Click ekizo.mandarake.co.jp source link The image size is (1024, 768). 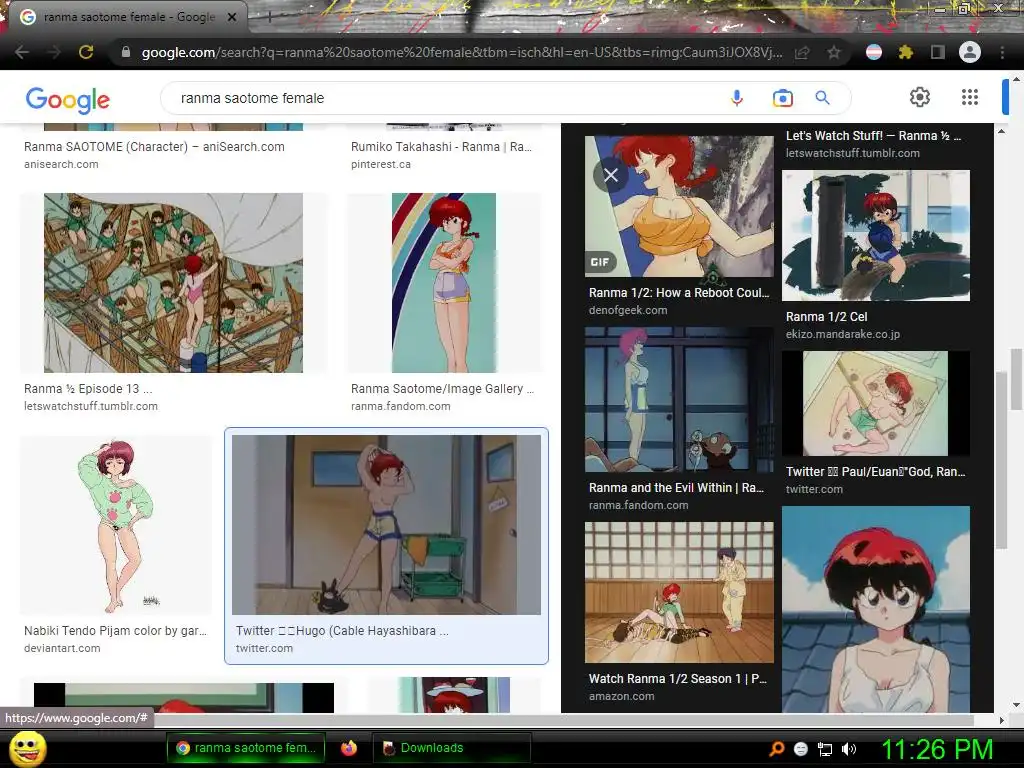[x=842, y=334]
